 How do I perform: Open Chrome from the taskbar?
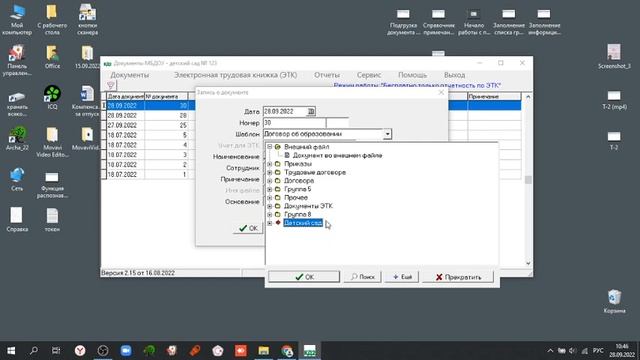[x=287, y=351]
